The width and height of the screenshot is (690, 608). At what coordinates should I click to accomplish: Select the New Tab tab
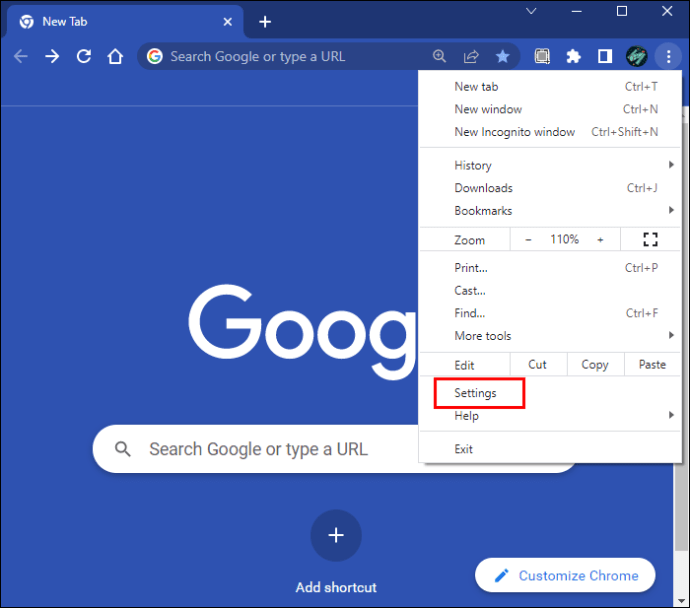point(125,22)
